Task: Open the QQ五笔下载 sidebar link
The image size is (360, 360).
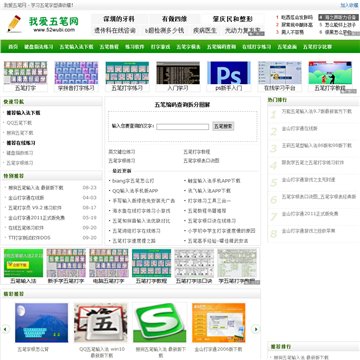Action: 19,123
